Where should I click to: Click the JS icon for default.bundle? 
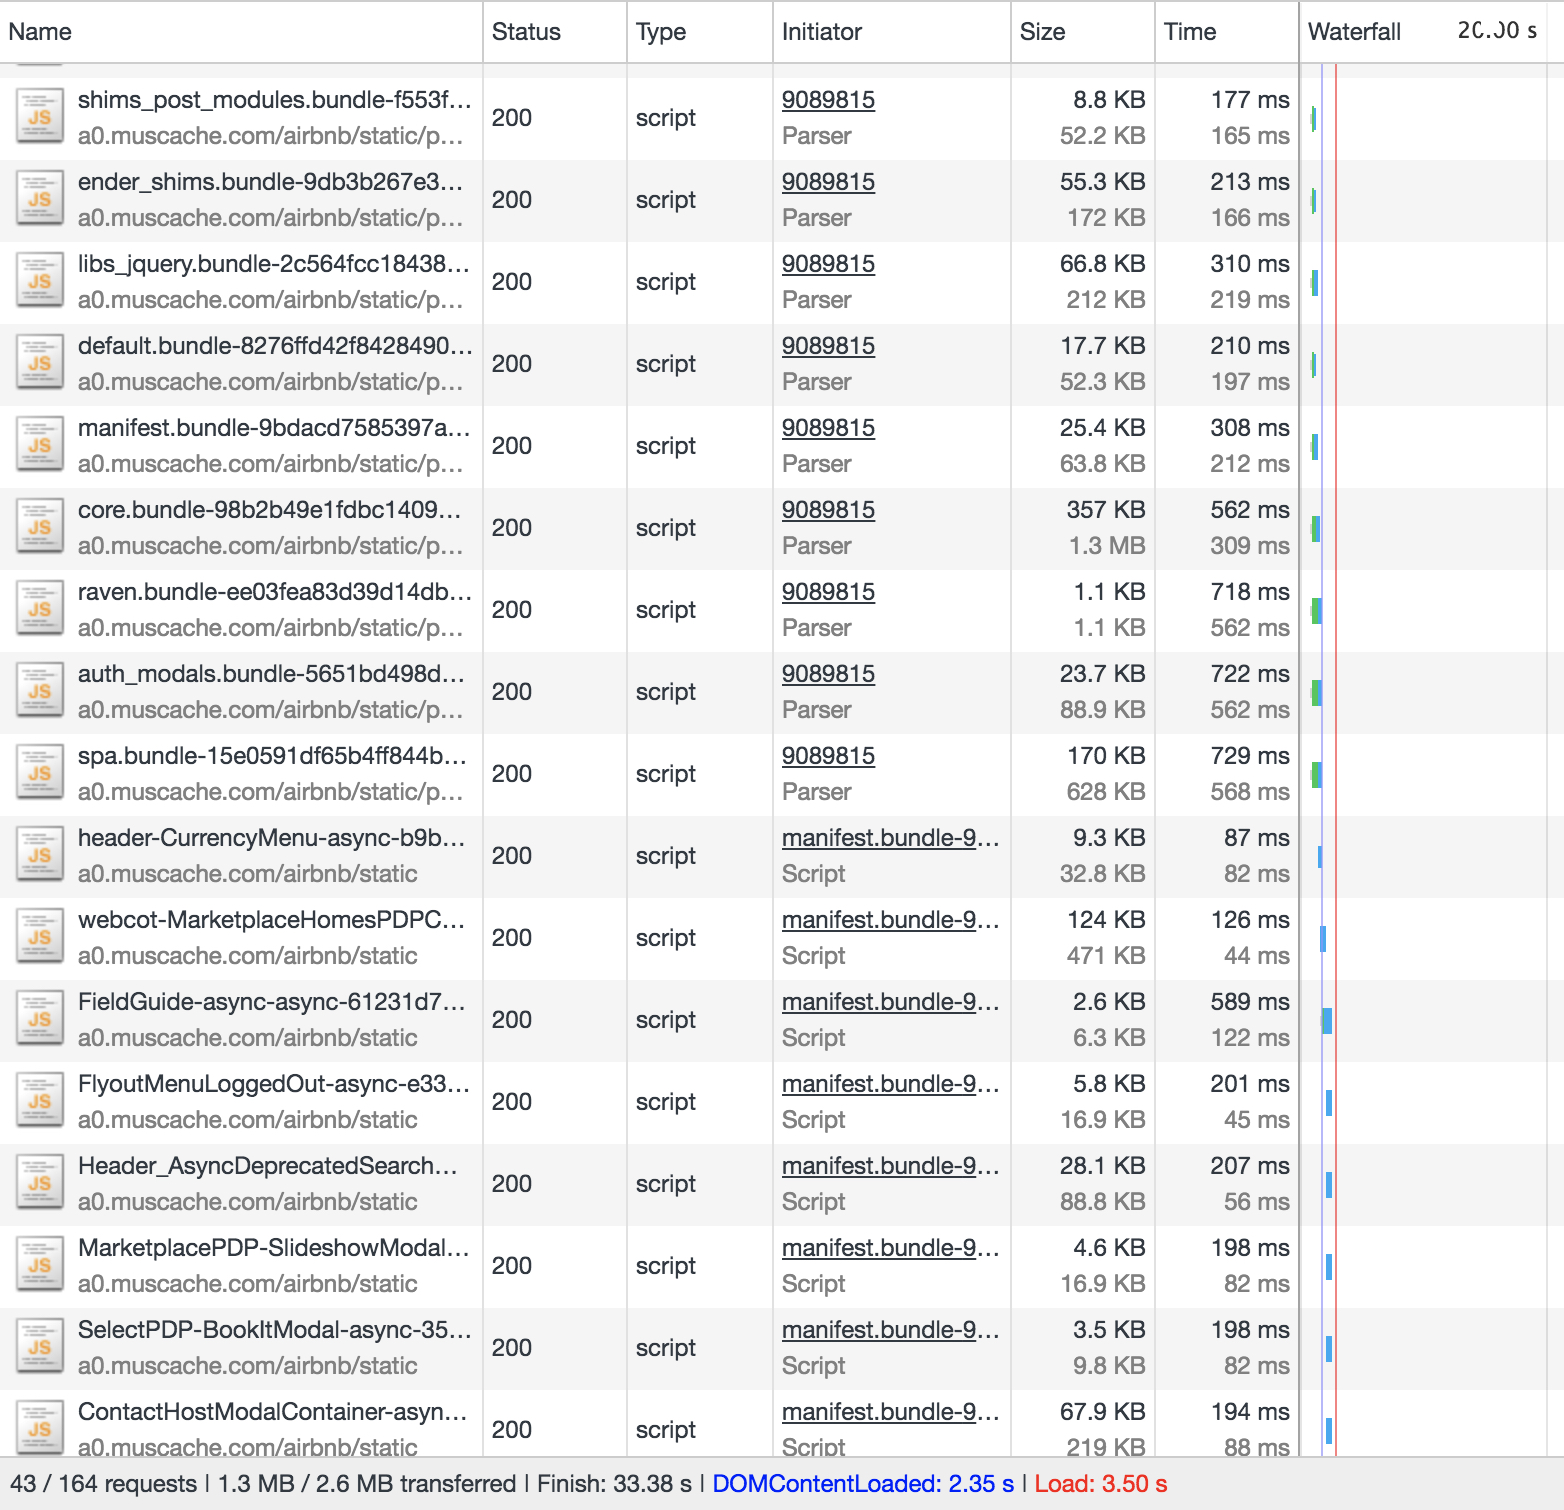click(x=40, y=363)
